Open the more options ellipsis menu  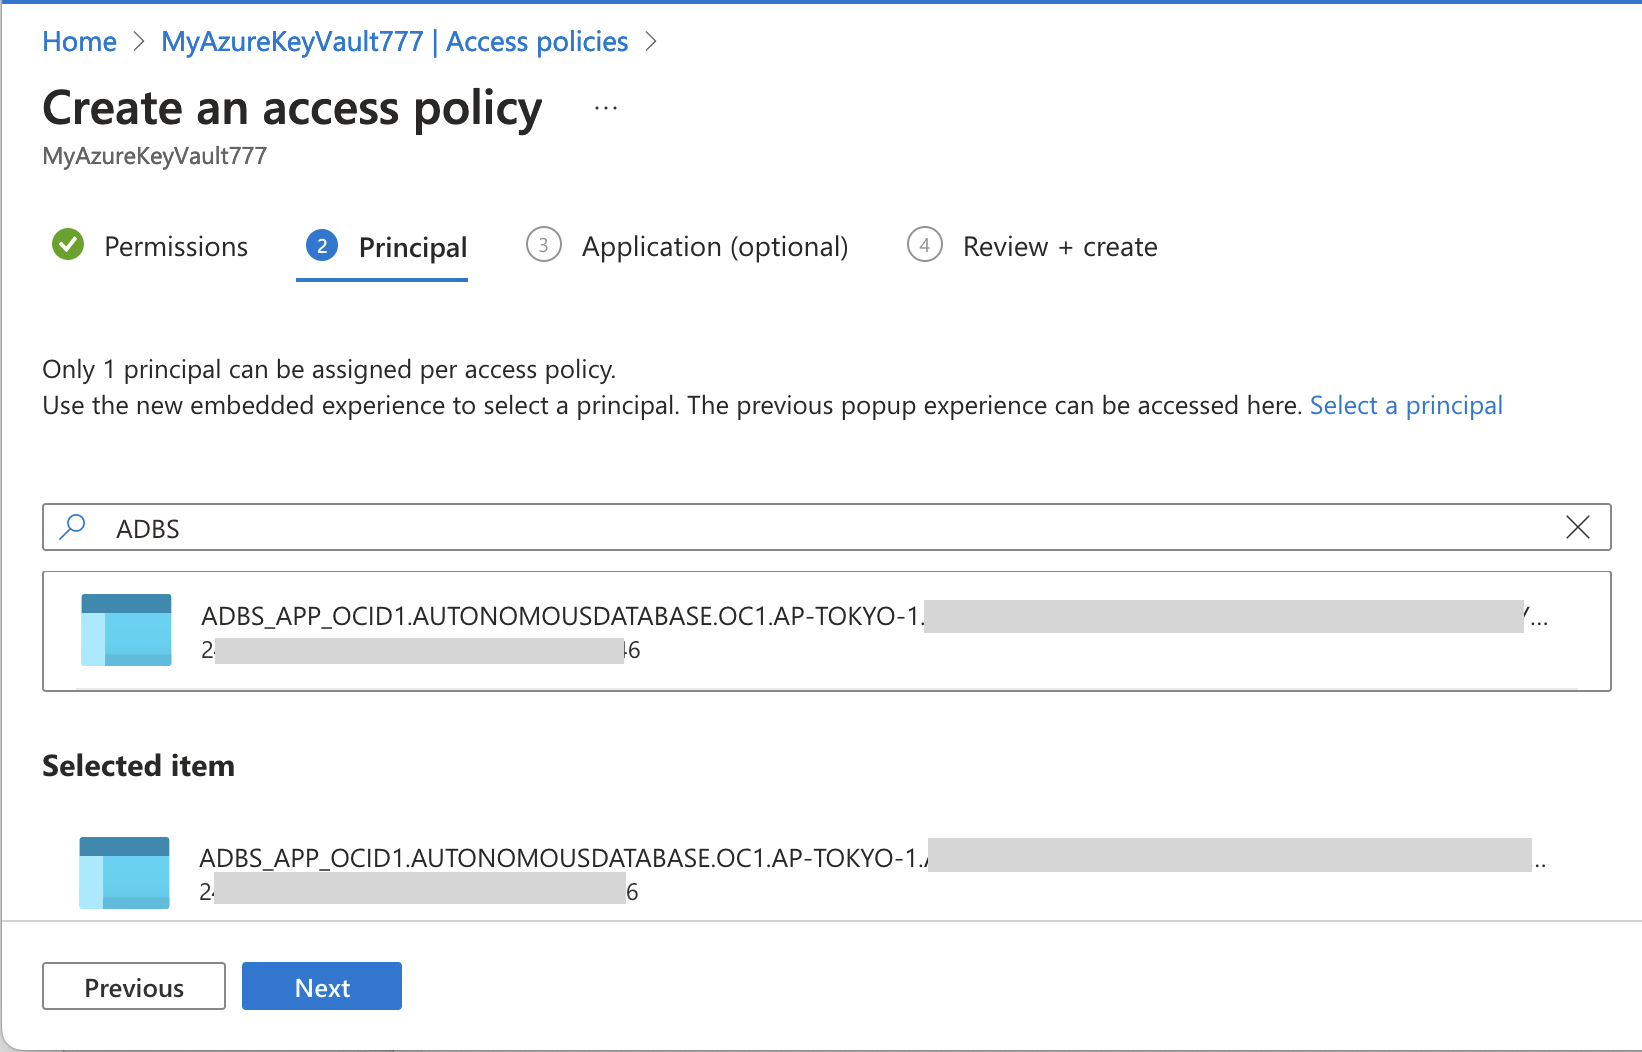pyautogui.click(x=606, y=108)
